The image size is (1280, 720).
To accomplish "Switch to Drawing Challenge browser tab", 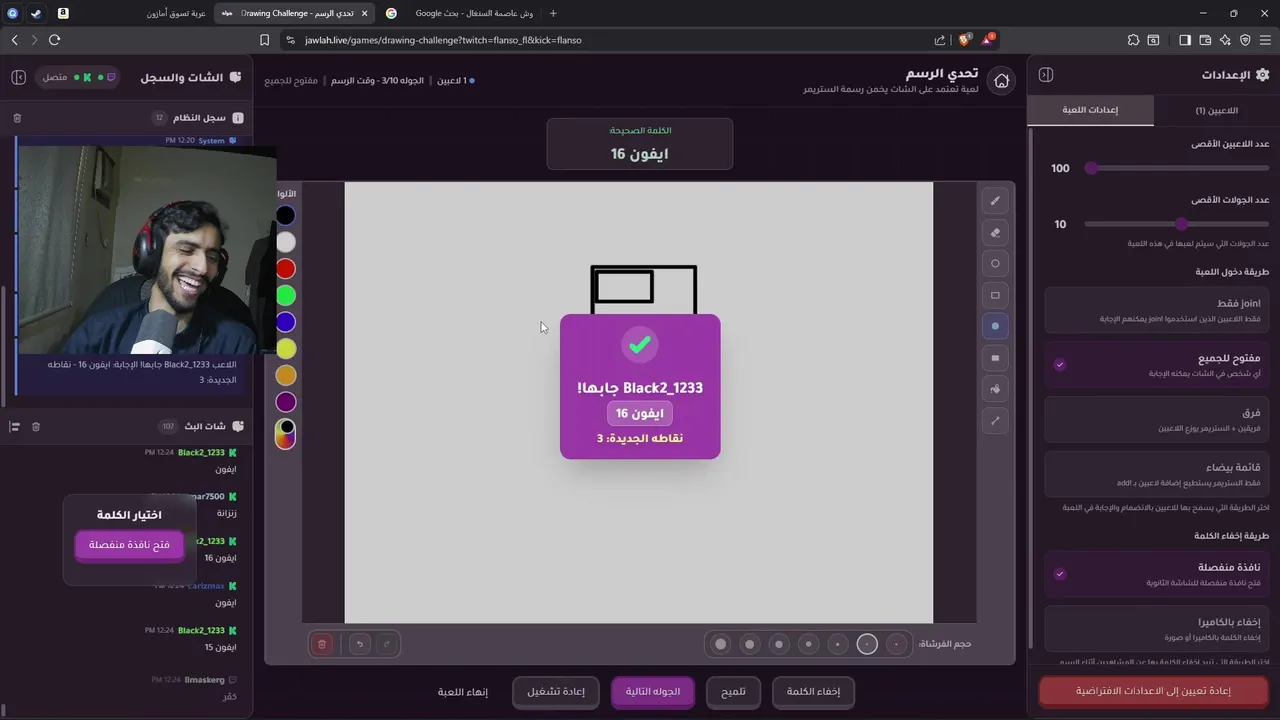I will (295, 13).
